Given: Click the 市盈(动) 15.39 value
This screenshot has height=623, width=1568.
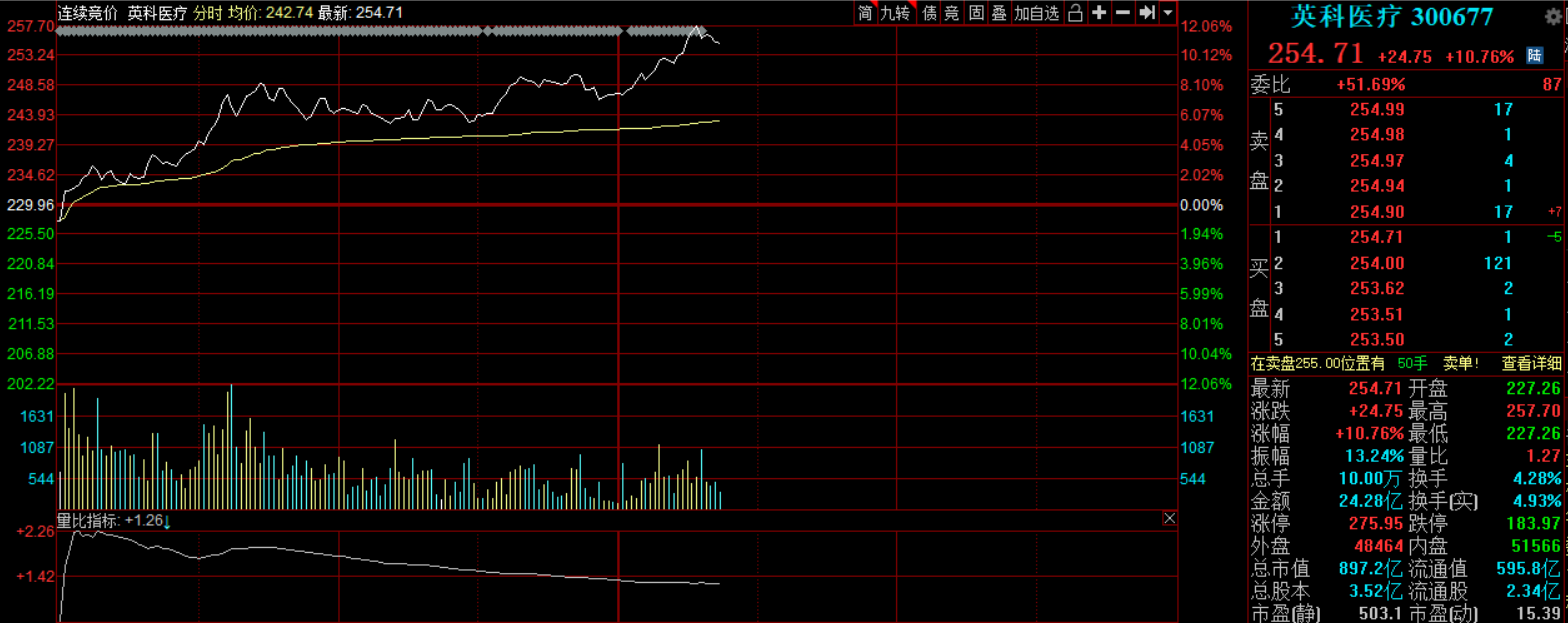Looking at the screenshot, I should click(x=1538, y=612).
